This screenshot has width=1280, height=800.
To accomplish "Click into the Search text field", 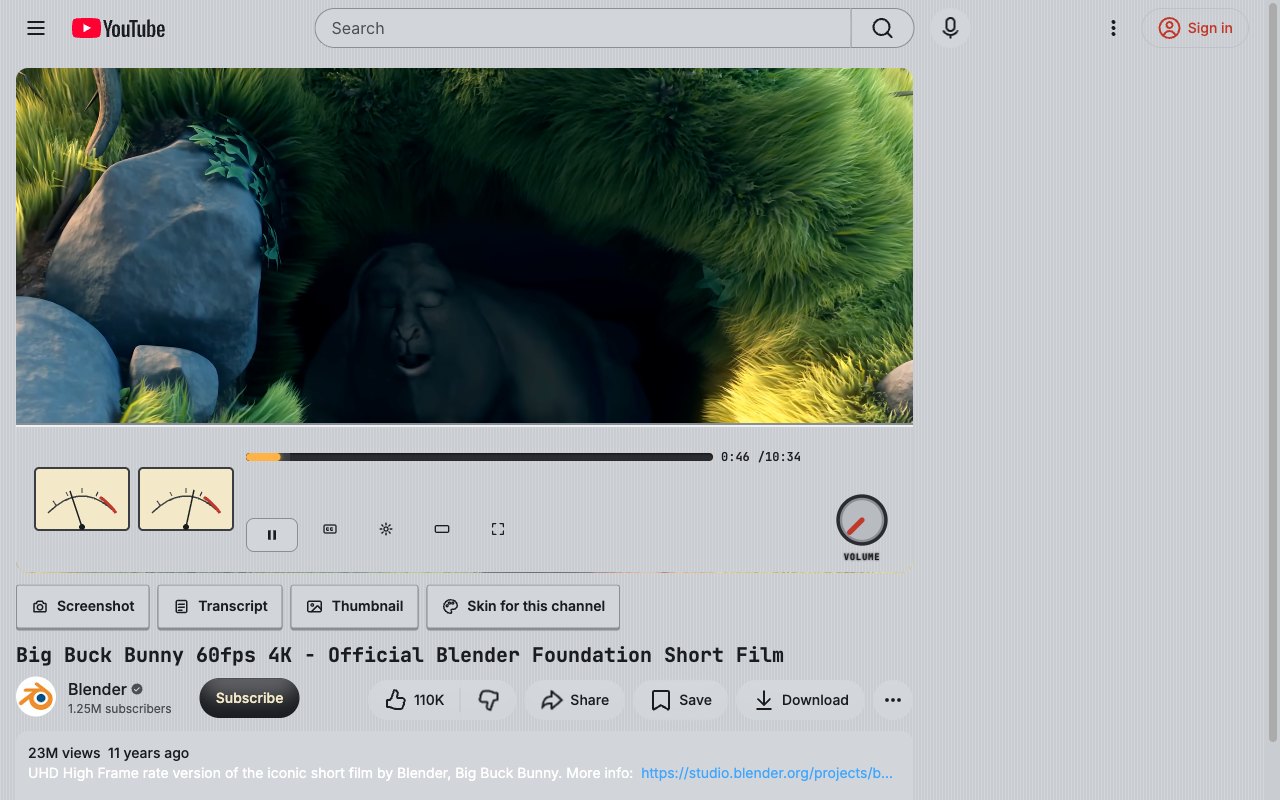I will point(583,28).
